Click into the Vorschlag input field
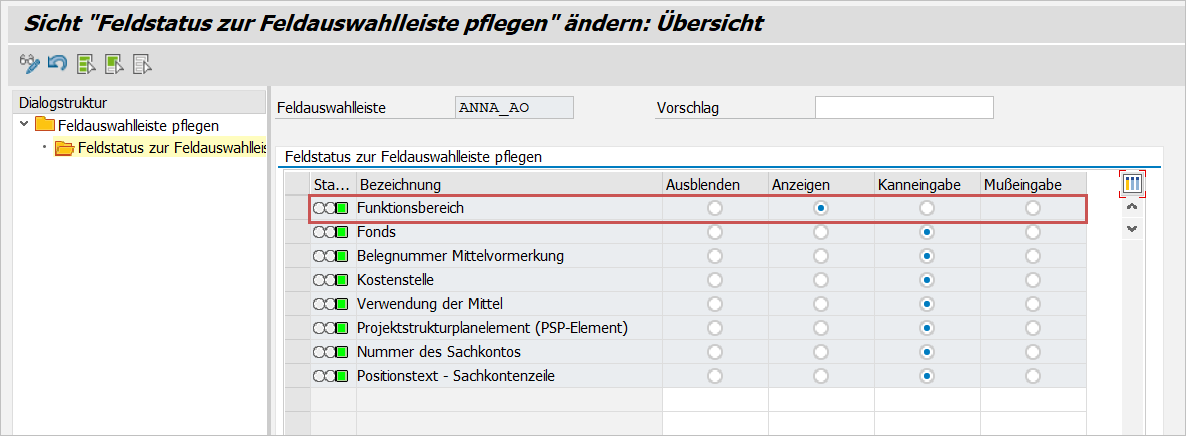The height and width of the screenshot is (436, 1186). 903,107
